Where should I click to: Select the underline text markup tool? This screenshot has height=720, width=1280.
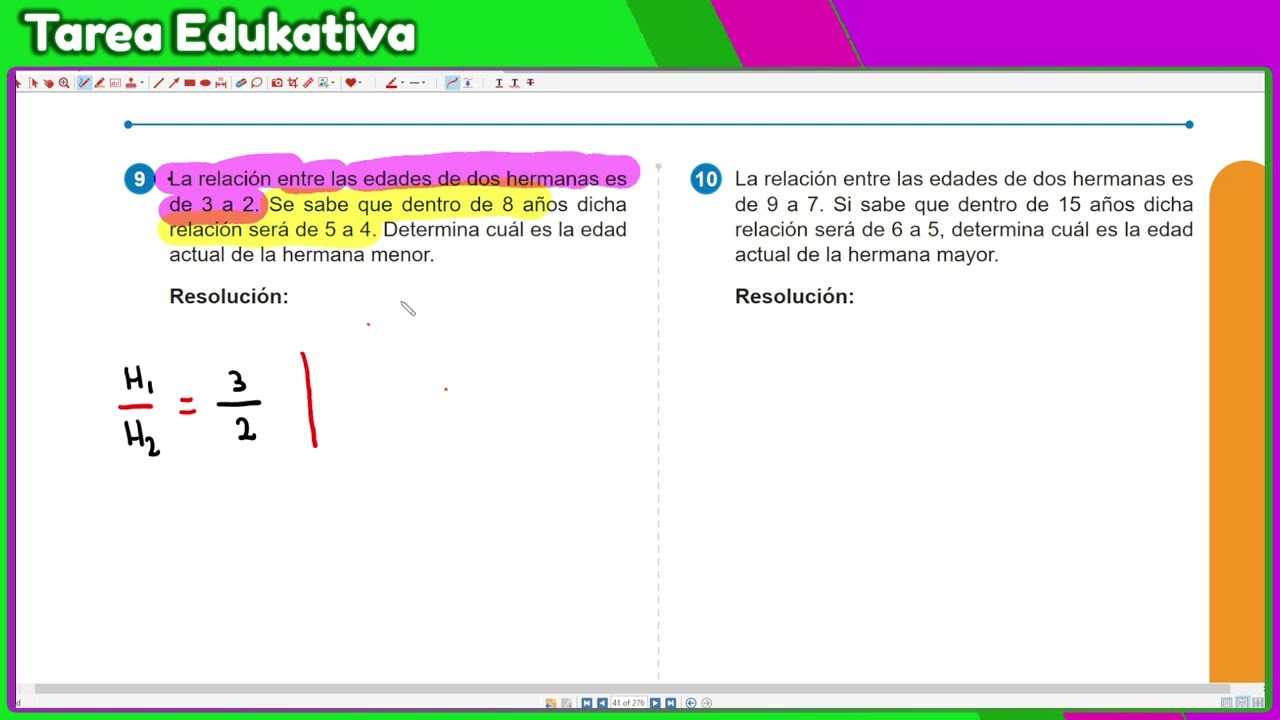499,83
